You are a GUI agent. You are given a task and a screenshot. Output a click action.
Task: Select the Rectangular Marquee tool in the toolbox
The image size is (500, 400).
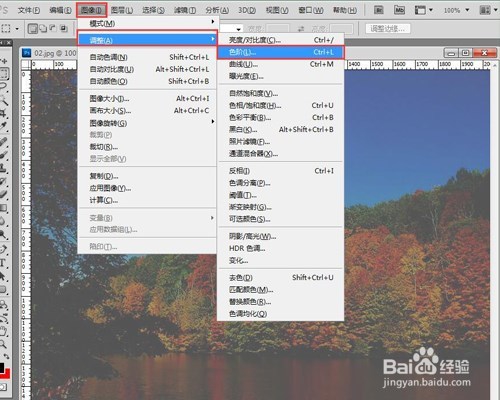pos(4,74)
